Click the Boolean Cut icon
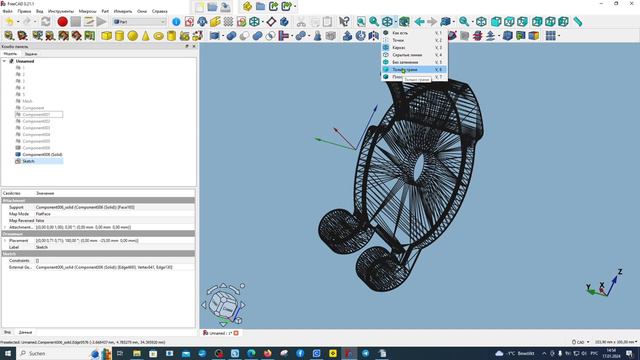 coord(244,36)
